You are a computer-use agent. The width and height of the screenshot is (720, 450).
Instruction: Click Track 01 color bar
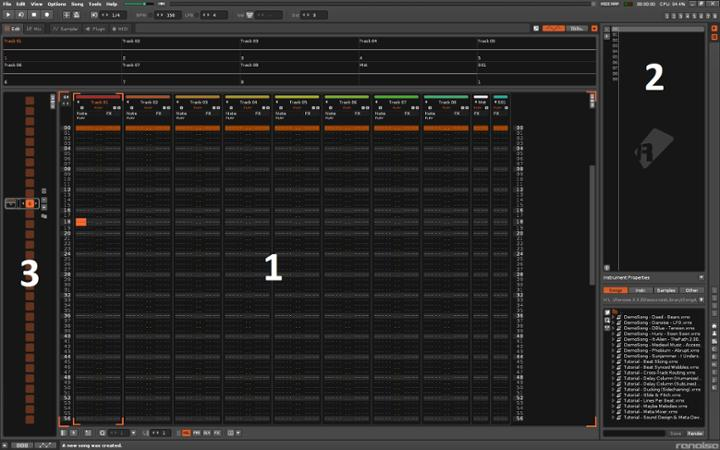[98, 97]
